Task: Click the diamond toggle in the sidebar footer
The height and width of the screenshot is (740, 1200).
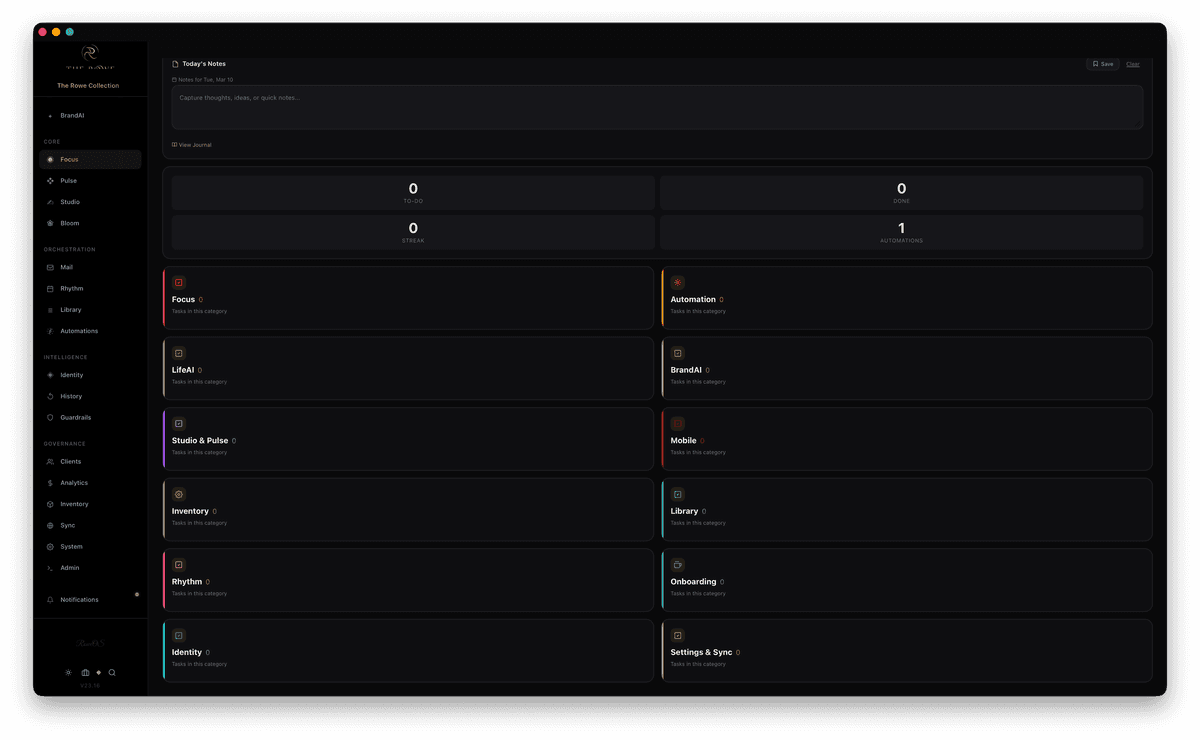Action: pos(98,672)
